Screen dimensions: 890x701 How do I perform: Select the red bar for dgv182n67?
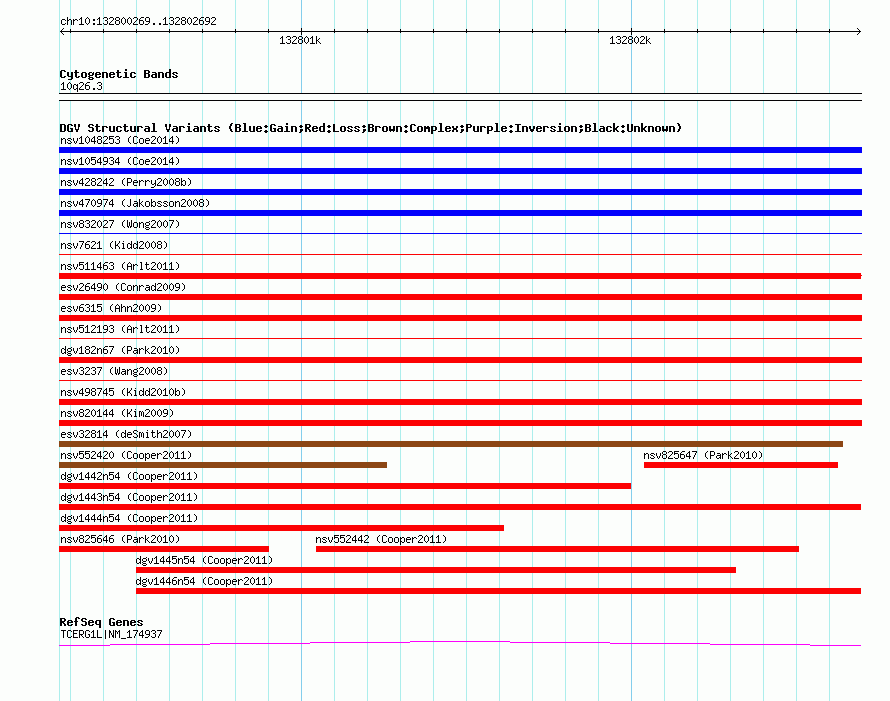[460, 360]
